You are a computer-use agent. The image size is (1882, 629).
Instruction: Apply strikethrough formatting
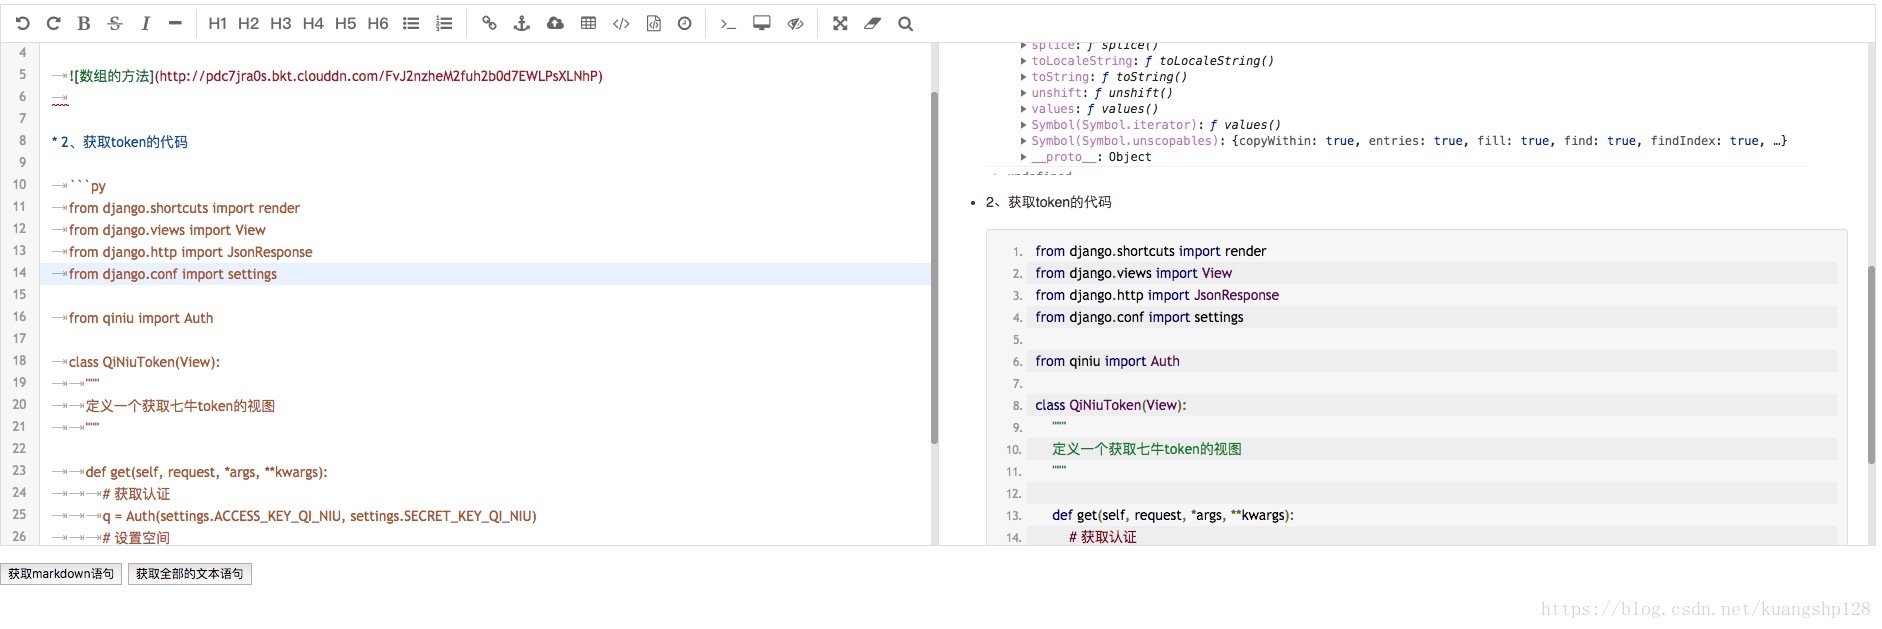point(115,23)
